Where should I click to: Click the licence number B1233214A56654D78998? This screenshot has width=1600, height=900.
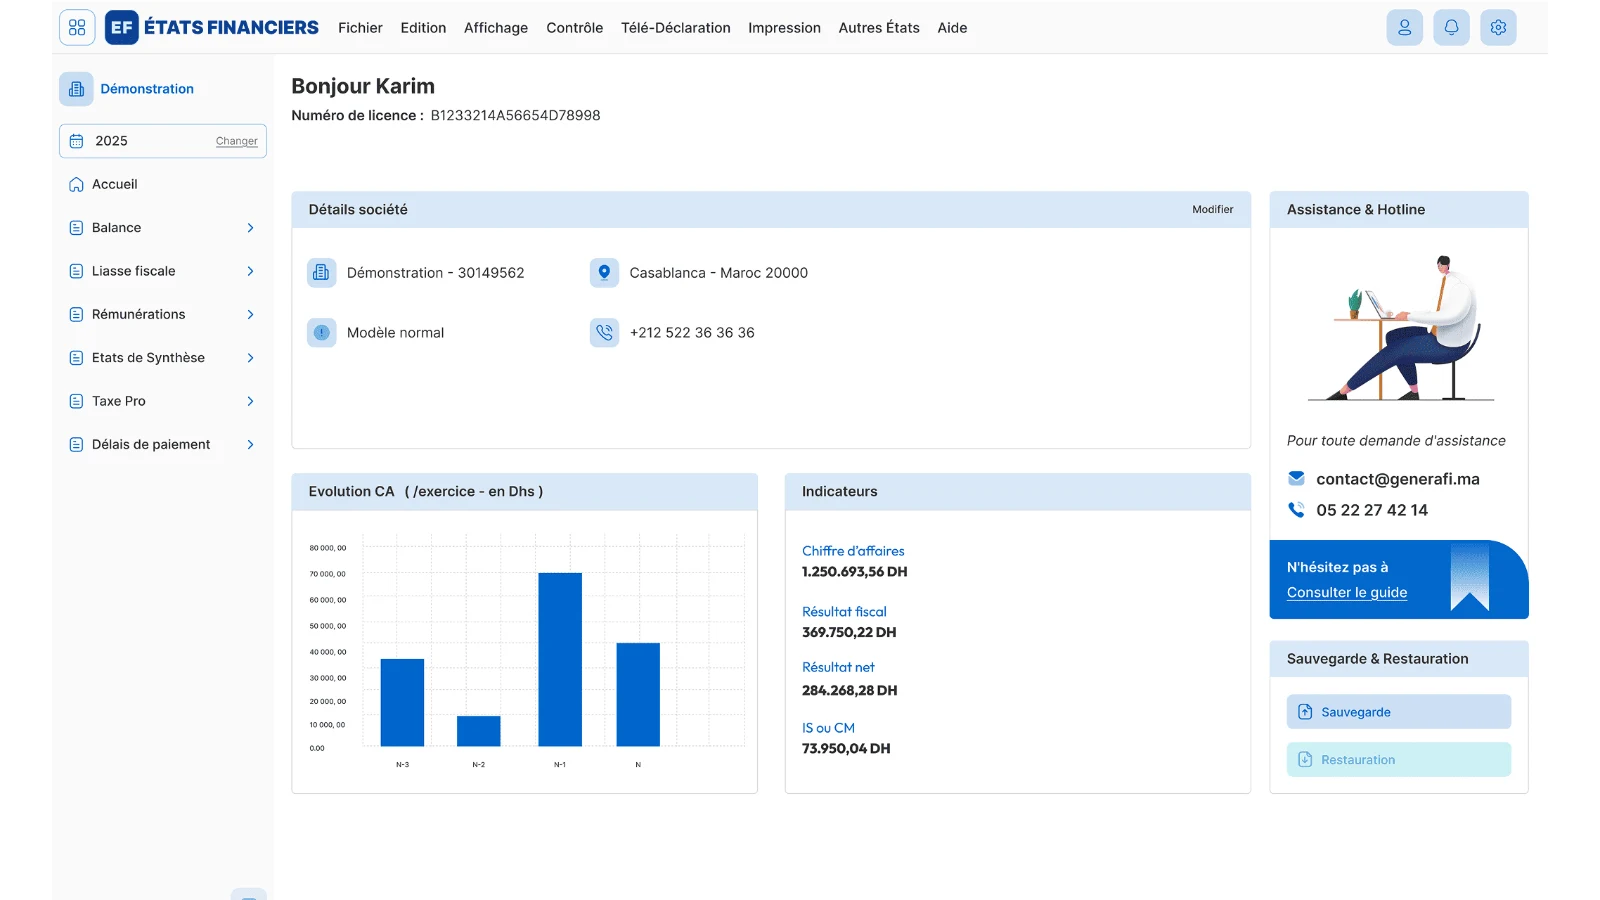tap(516, 116)
